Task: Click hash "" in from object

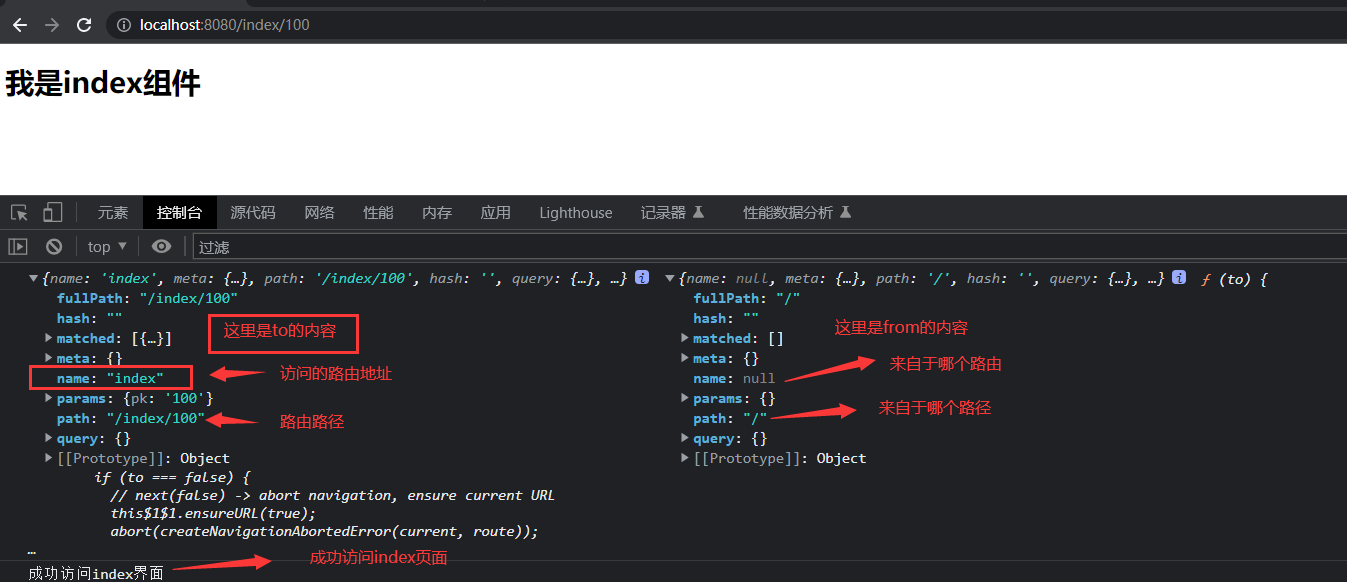Action: (x=726, y=318)
